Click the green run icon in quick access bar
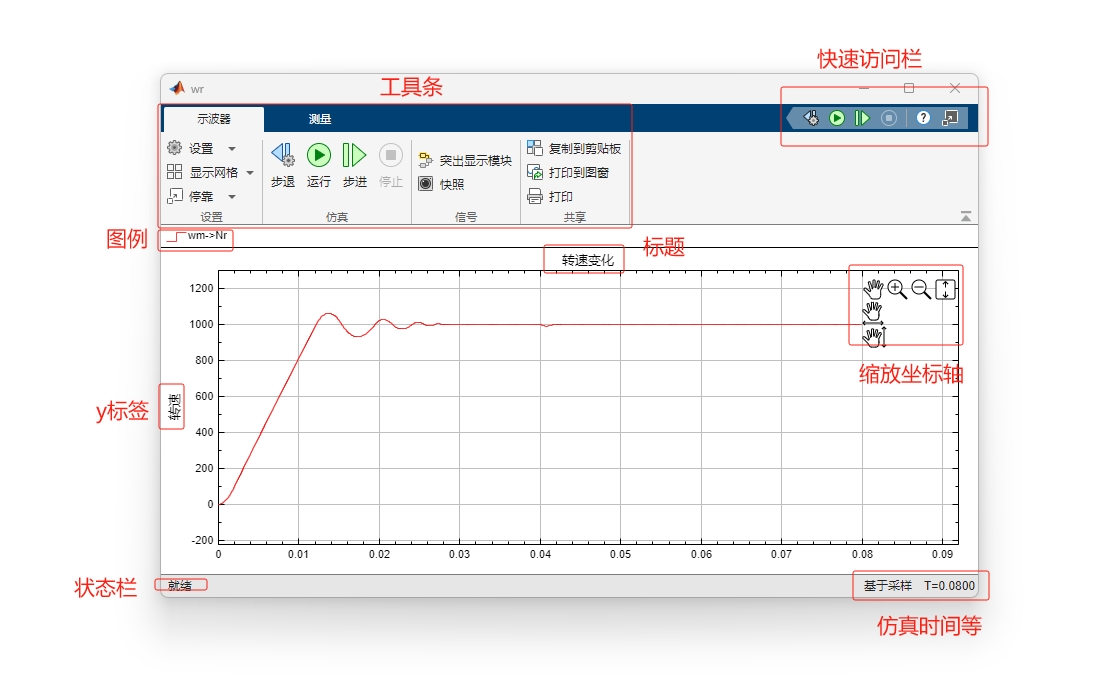This screenshot has width=1117, height=698. [837, 118]
